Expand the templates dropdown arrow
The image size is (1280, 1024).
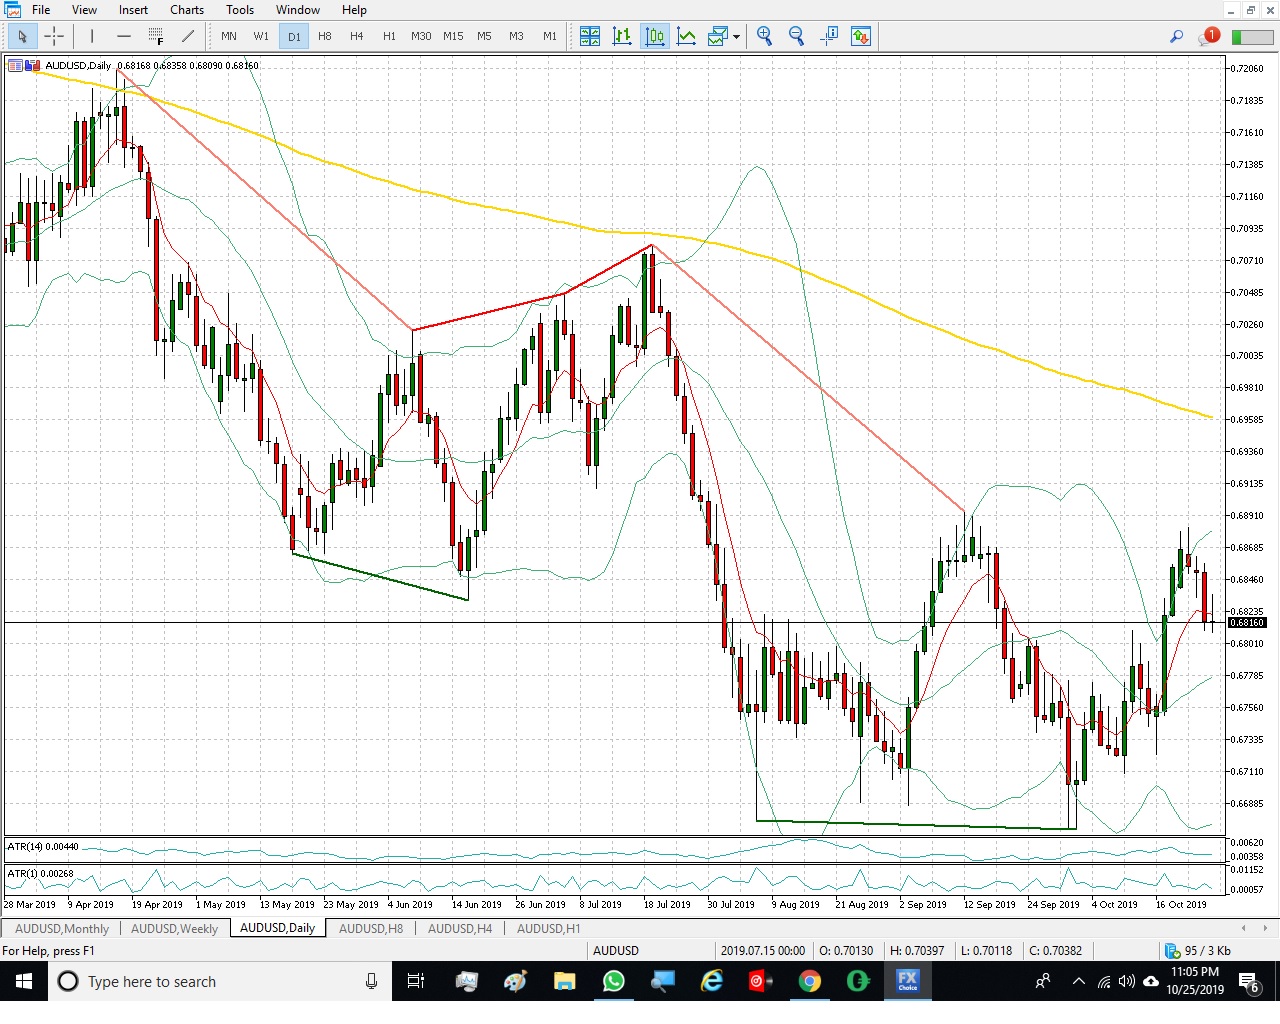pos(737,36)
